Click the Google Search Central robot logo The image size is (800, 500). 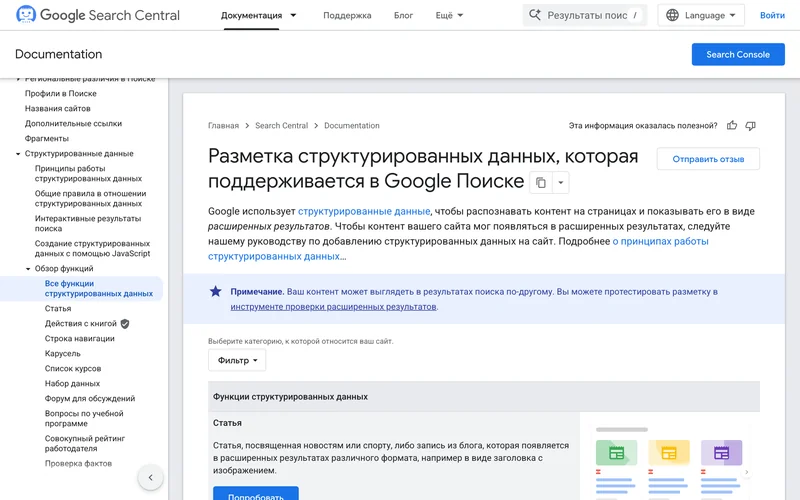pos(26,14)
